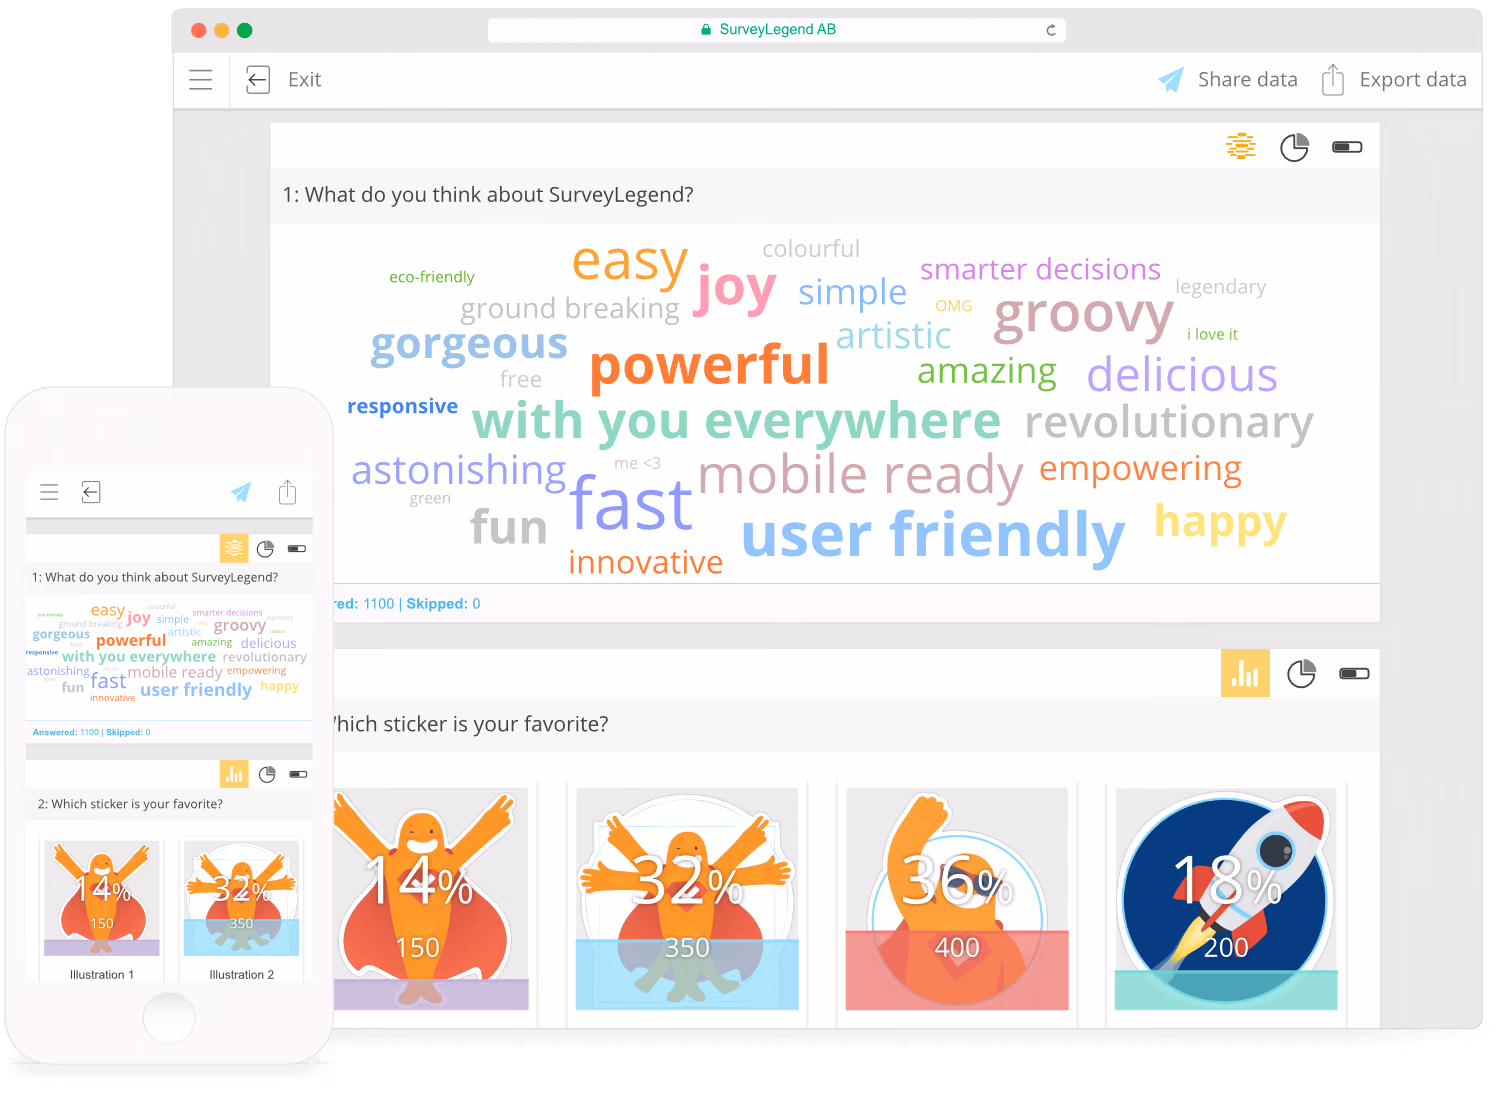The height and width of the screenshot is (1093, 1500).
Task: Click 'Answered: 1100' on the phone screen
Action: pyautogui.click(x=66, y=733)
